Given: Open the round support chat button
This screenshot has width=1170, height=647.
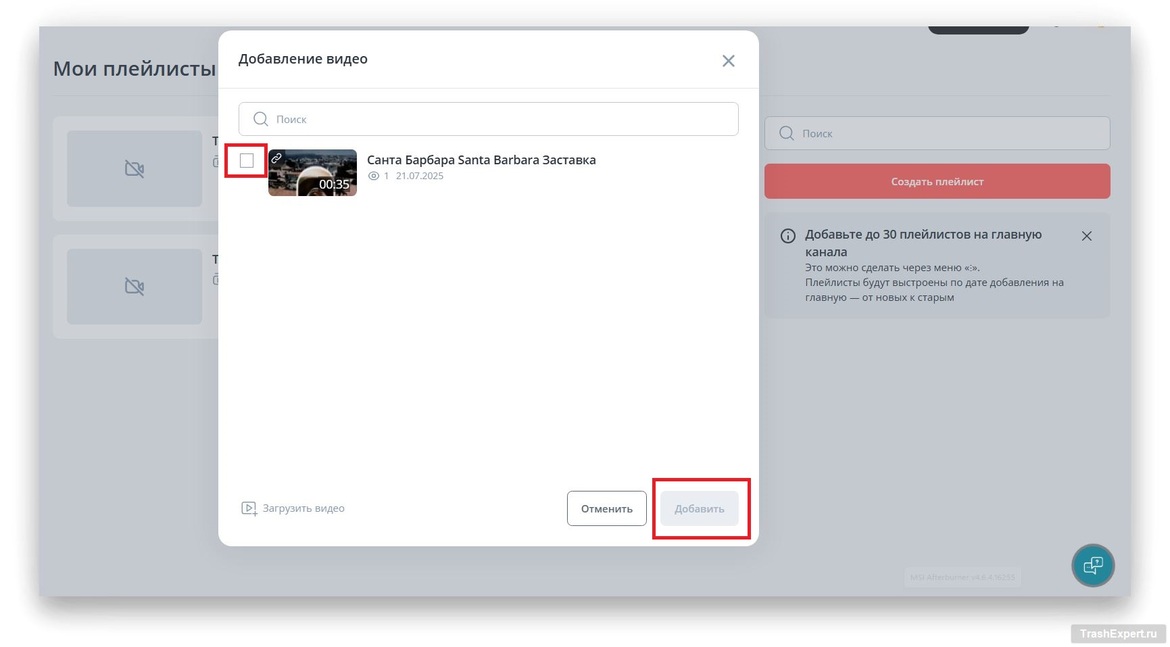Looking at the screenshot, I should tap(1093, 565).
